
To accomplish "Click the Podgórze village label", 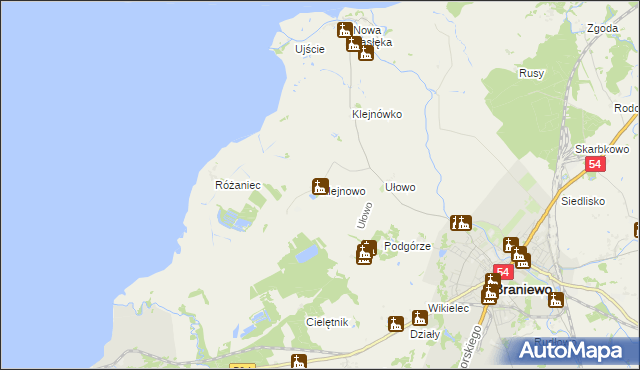I will click(x=407, y=246).
